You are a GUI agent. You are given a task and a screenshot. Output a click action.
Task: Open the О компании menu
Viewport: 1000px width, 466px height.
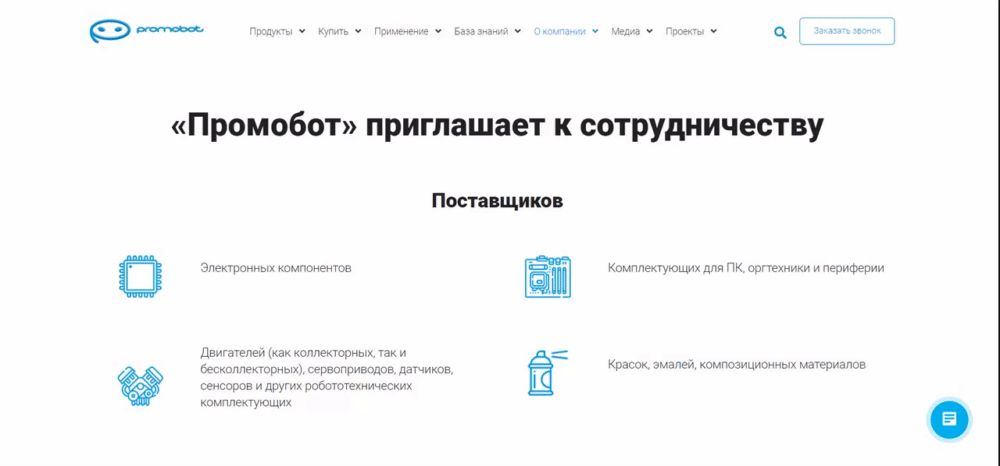559,31
